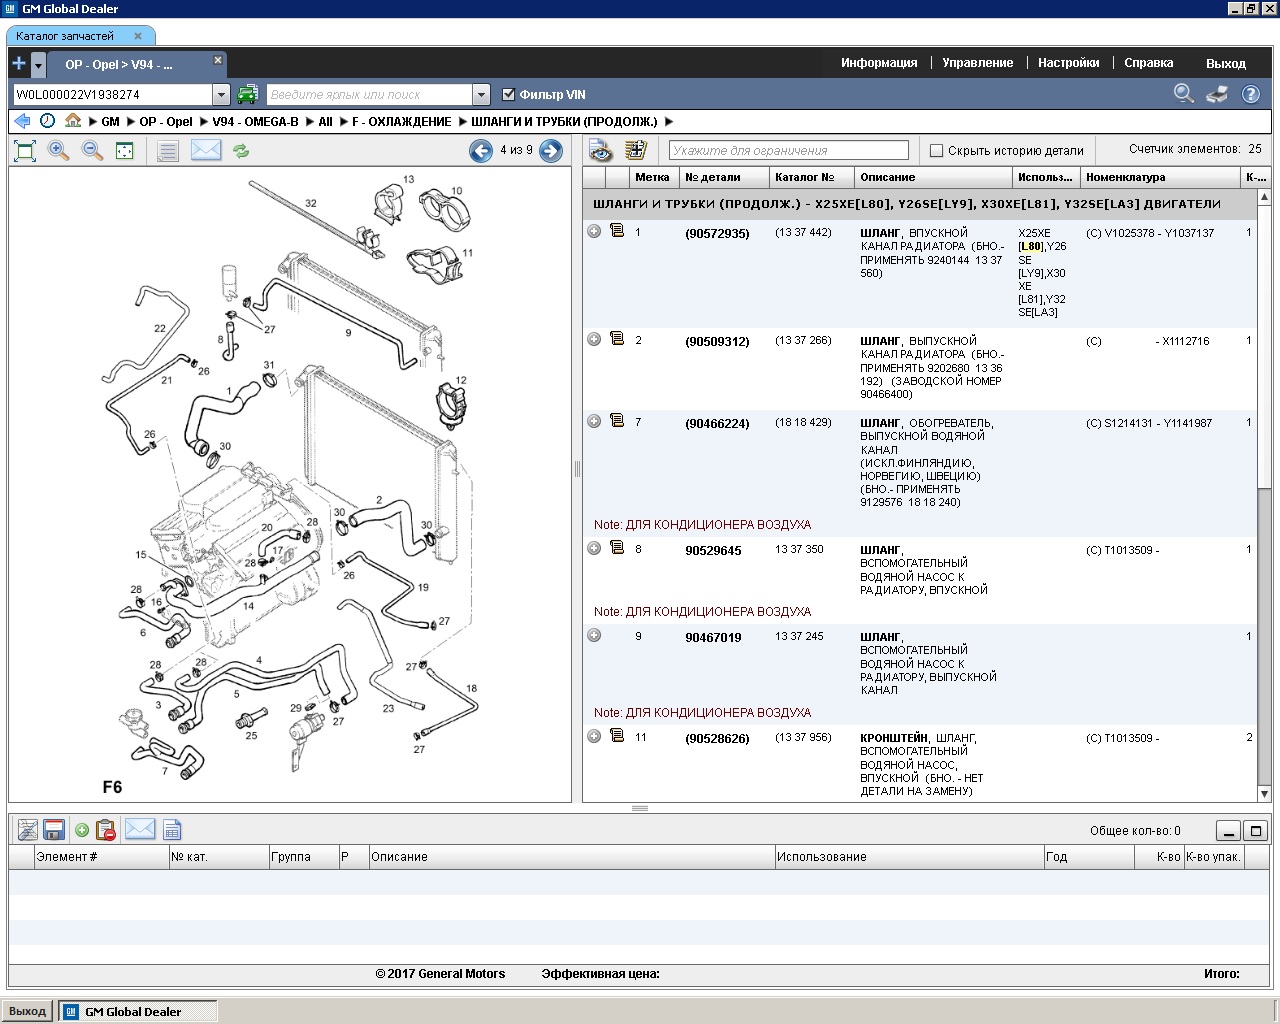The width and height of the screenshot is (1280, 1024).
Task: Open the home icon in breadcrumb
Action: [x=73, y=121]
